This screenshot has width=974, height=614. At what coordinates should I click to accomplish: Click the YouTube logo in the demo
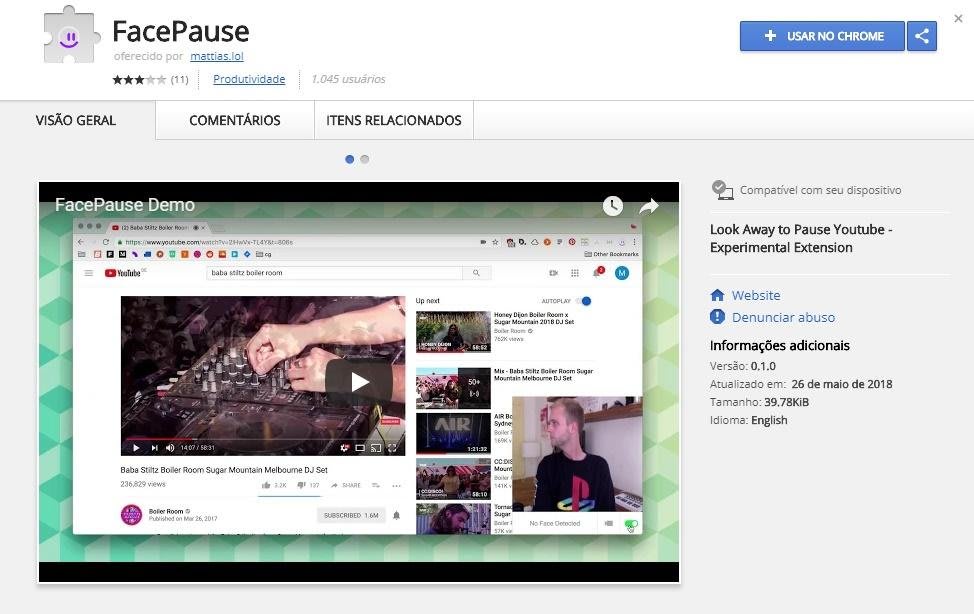pyautogui.click(x=125, y=273)
